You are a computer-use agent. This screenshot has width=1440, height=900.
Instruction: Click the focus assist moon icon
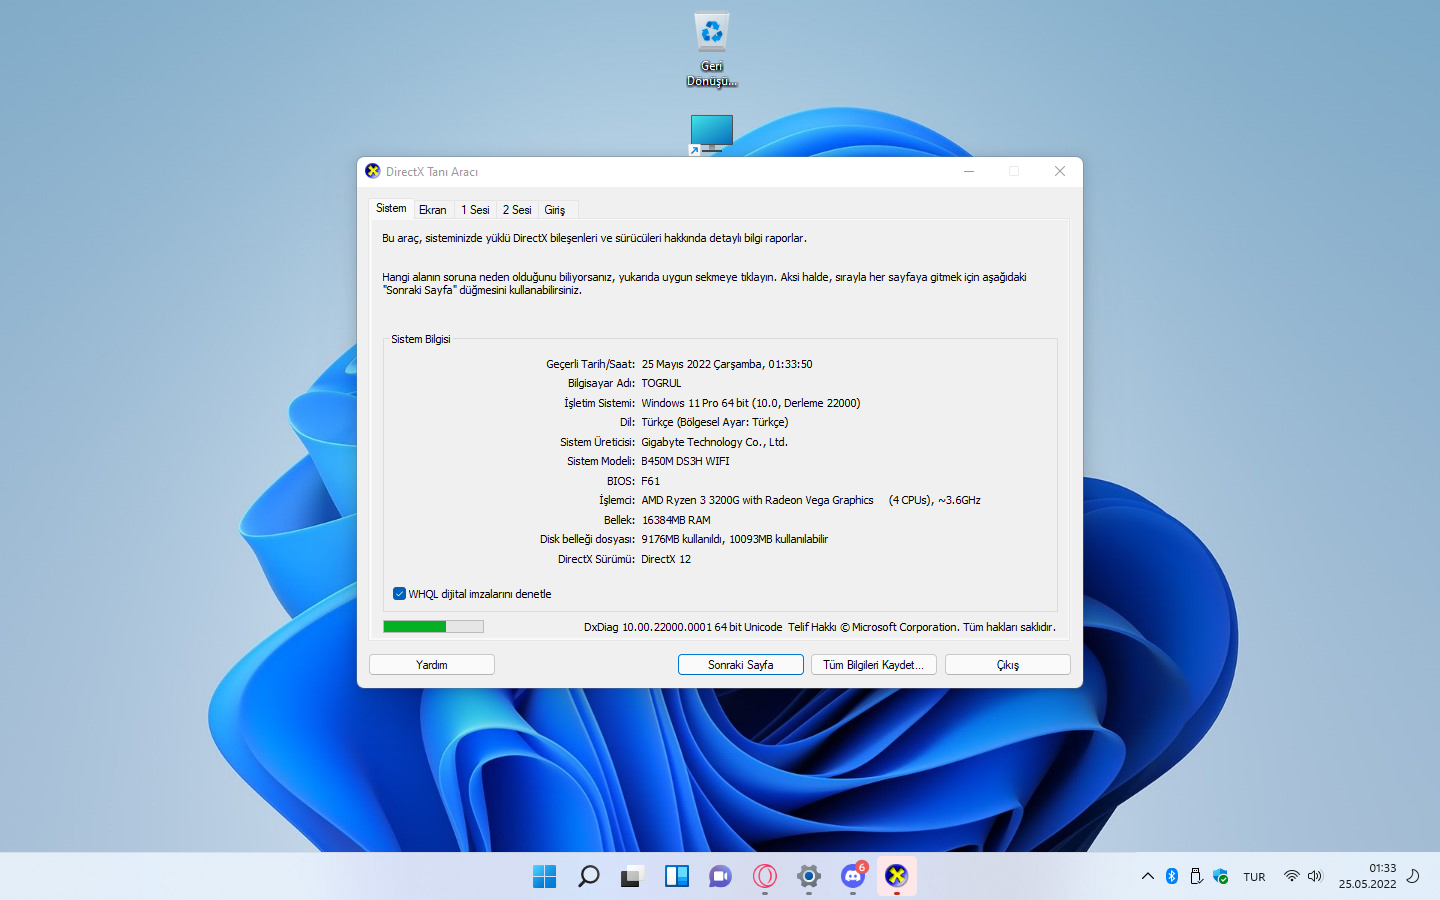click(x=1413, y=876)
